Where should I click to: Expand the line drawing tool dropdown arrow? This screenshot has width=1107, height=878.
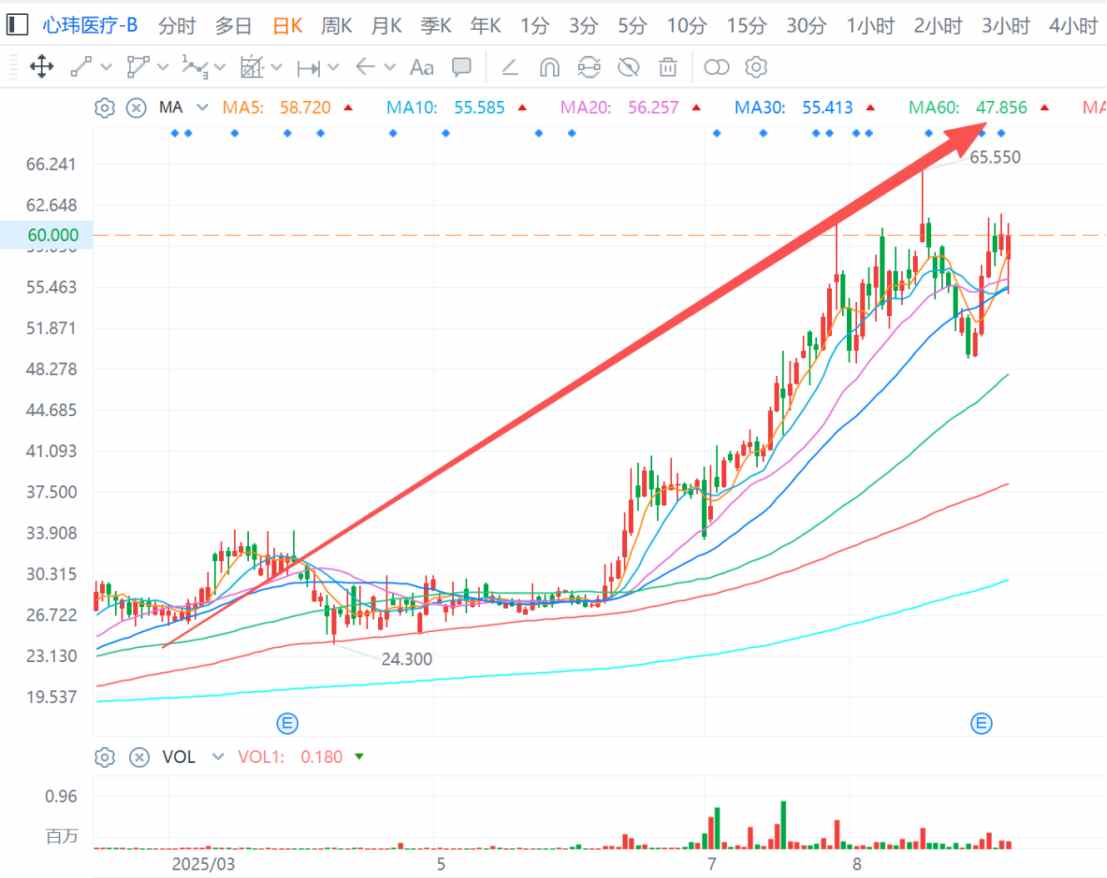[106, 67]
